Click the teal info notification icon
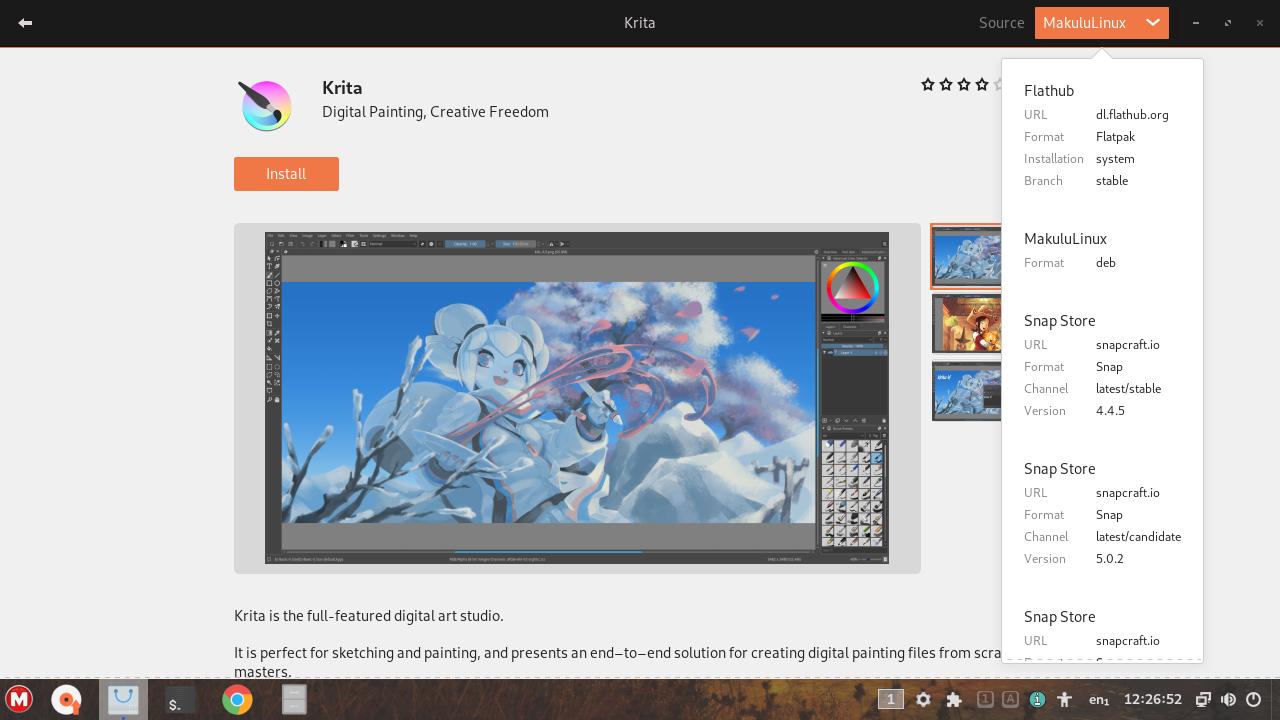1280x720 pixels. click(1037, 699)
